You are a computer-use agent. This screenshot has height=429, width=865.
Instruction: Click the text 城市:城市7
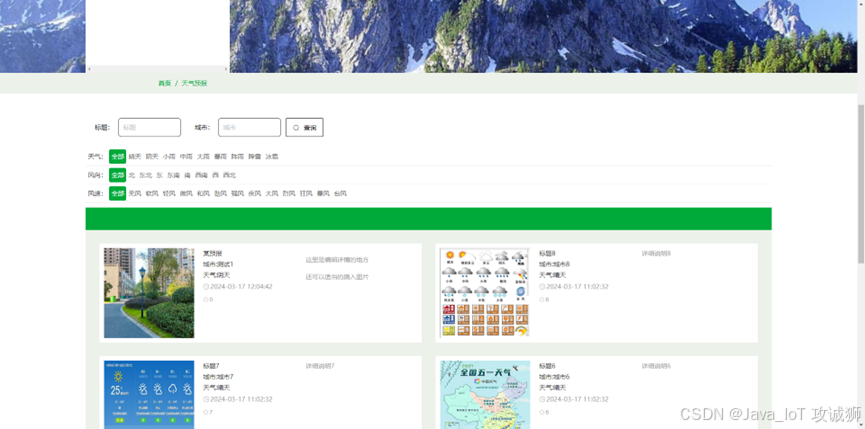tap(218, 377)
